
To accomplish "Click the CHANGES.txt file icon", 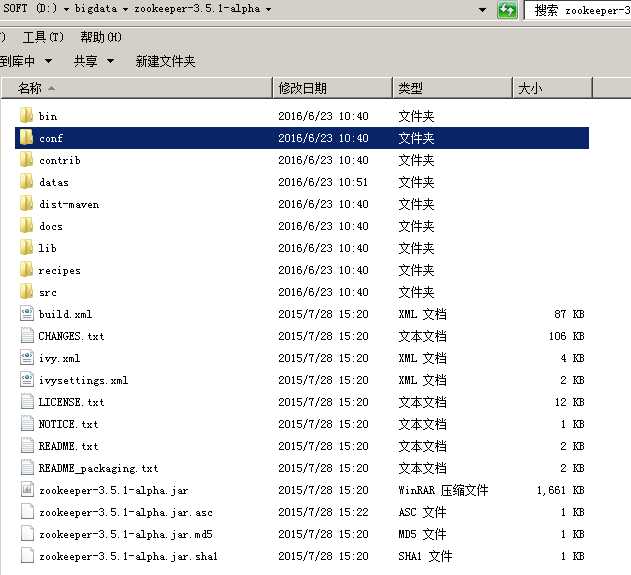I will click(27, 336).
